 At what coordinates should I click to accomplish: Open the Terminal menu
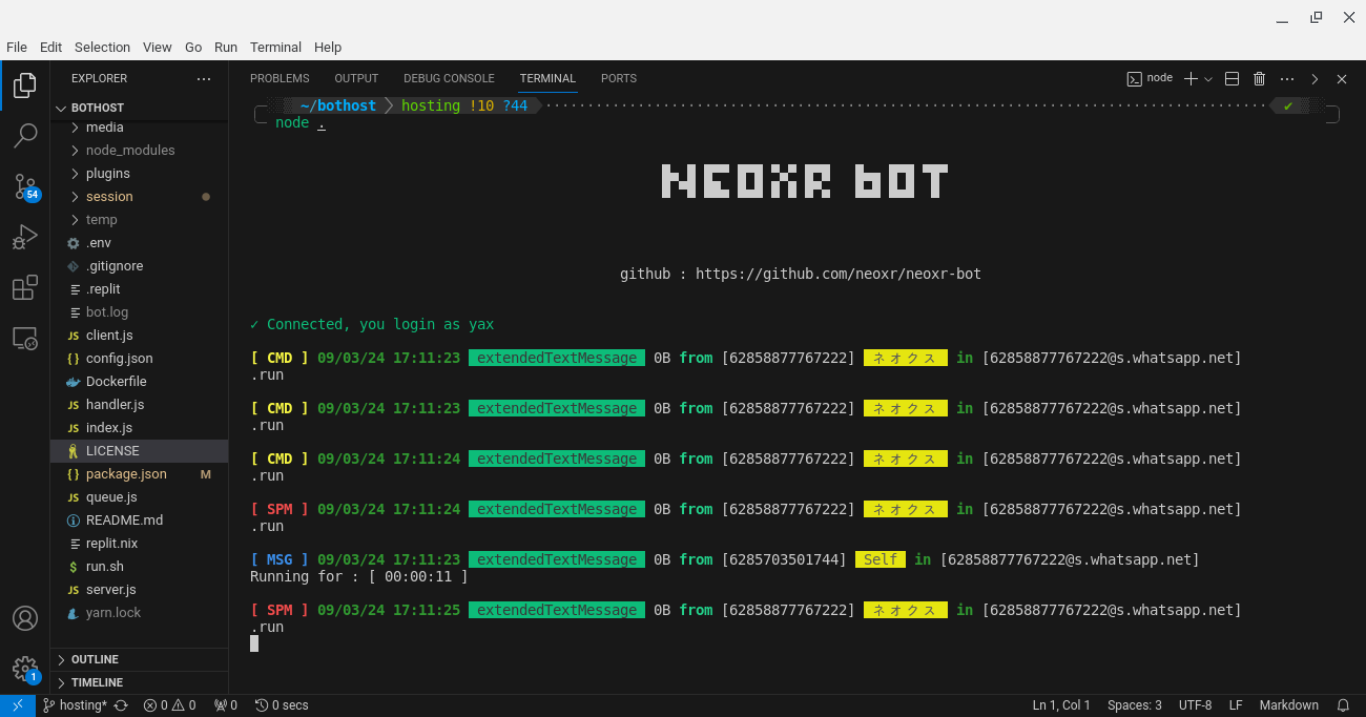click(276, 47)
